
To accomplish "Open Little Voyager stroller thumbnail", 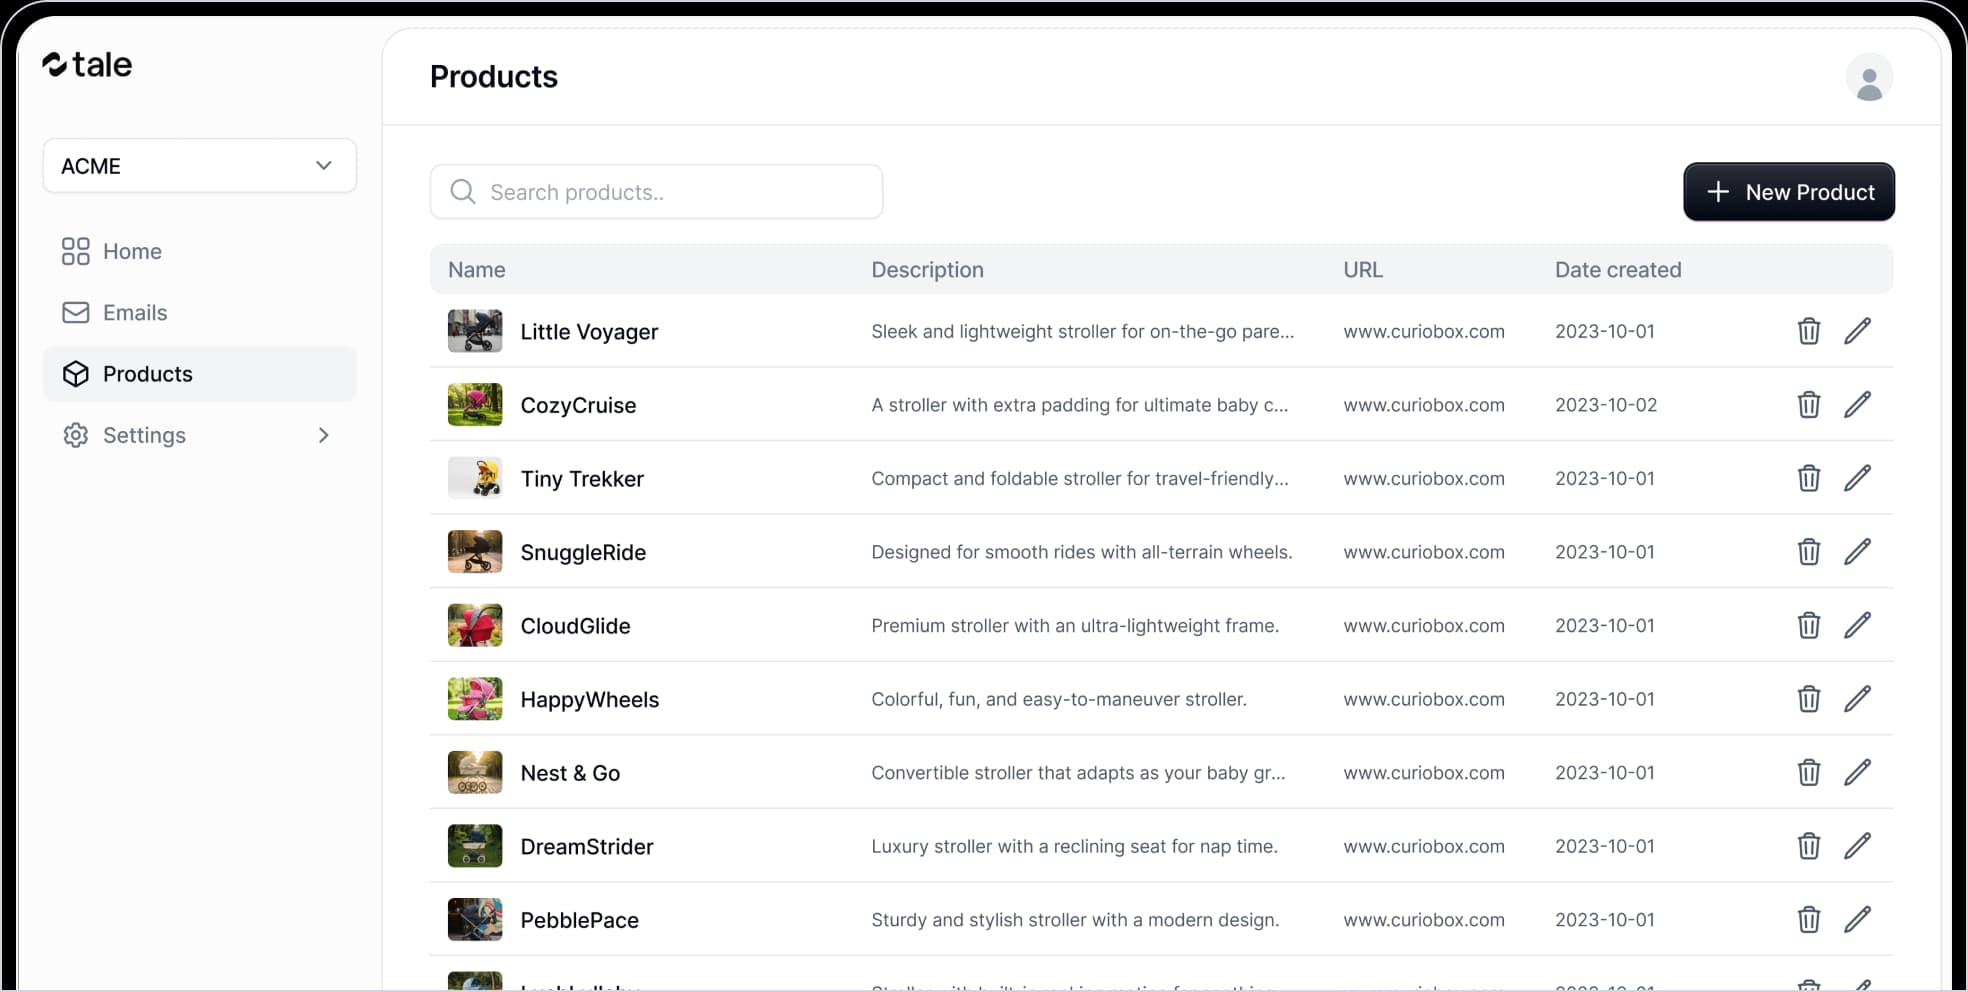I will pyautogui.click(x=475, y=331).
